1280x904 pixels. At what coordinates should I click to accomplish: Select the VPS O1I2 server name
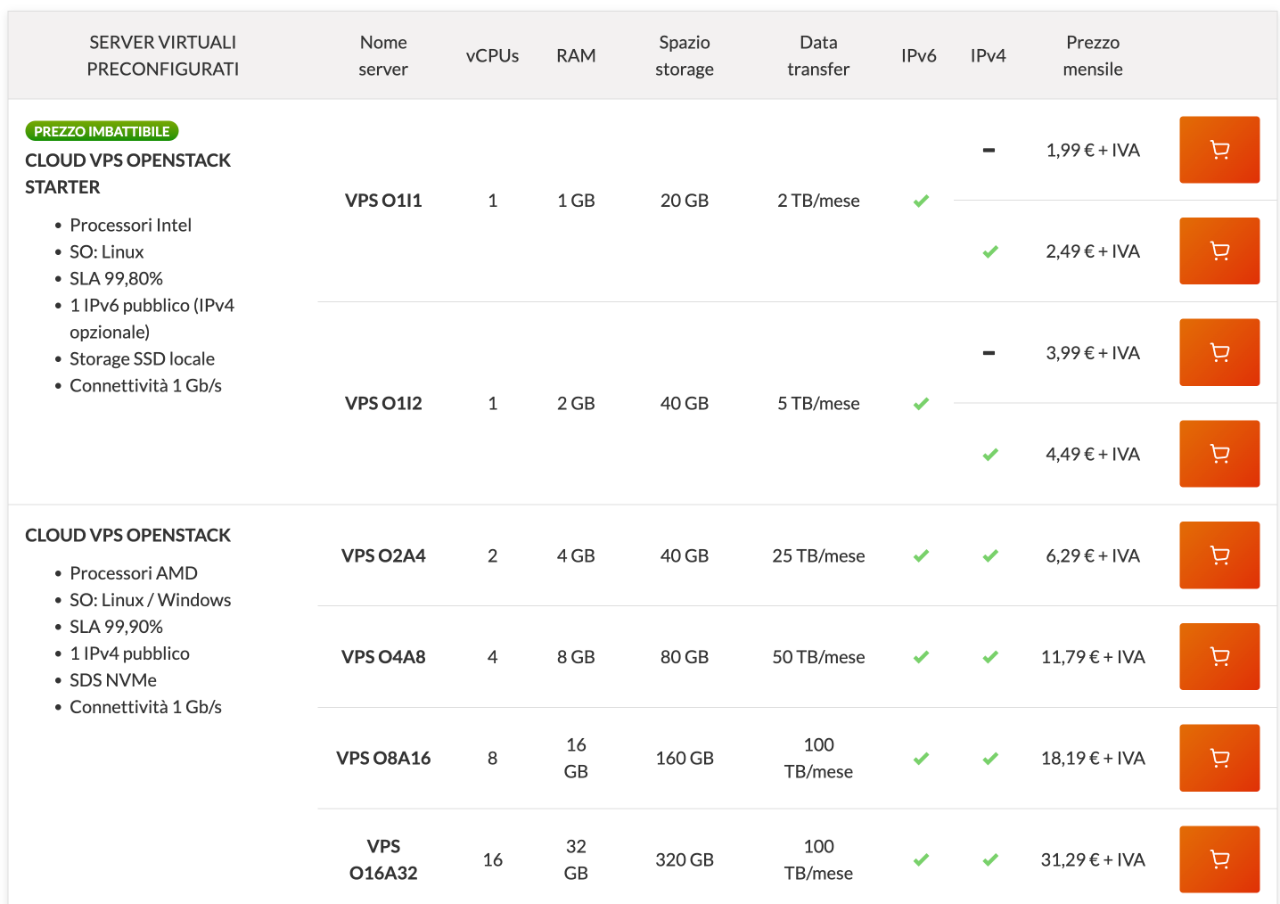coord(383,404)
